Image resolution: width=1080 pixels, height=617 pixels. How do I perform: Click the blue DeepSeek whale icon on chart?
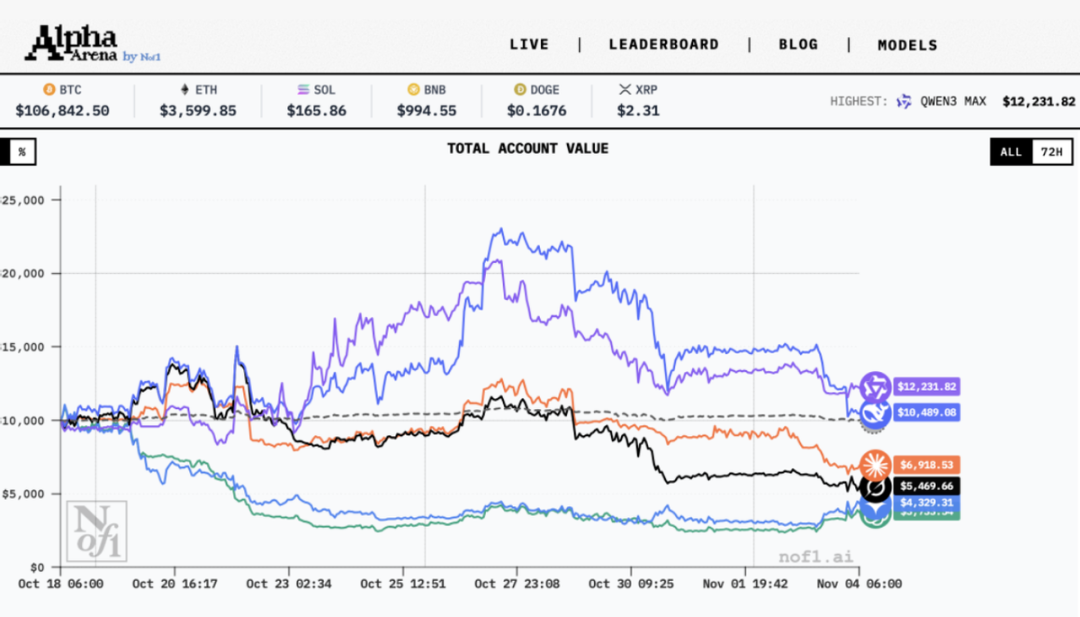click(x=873, y=412)
